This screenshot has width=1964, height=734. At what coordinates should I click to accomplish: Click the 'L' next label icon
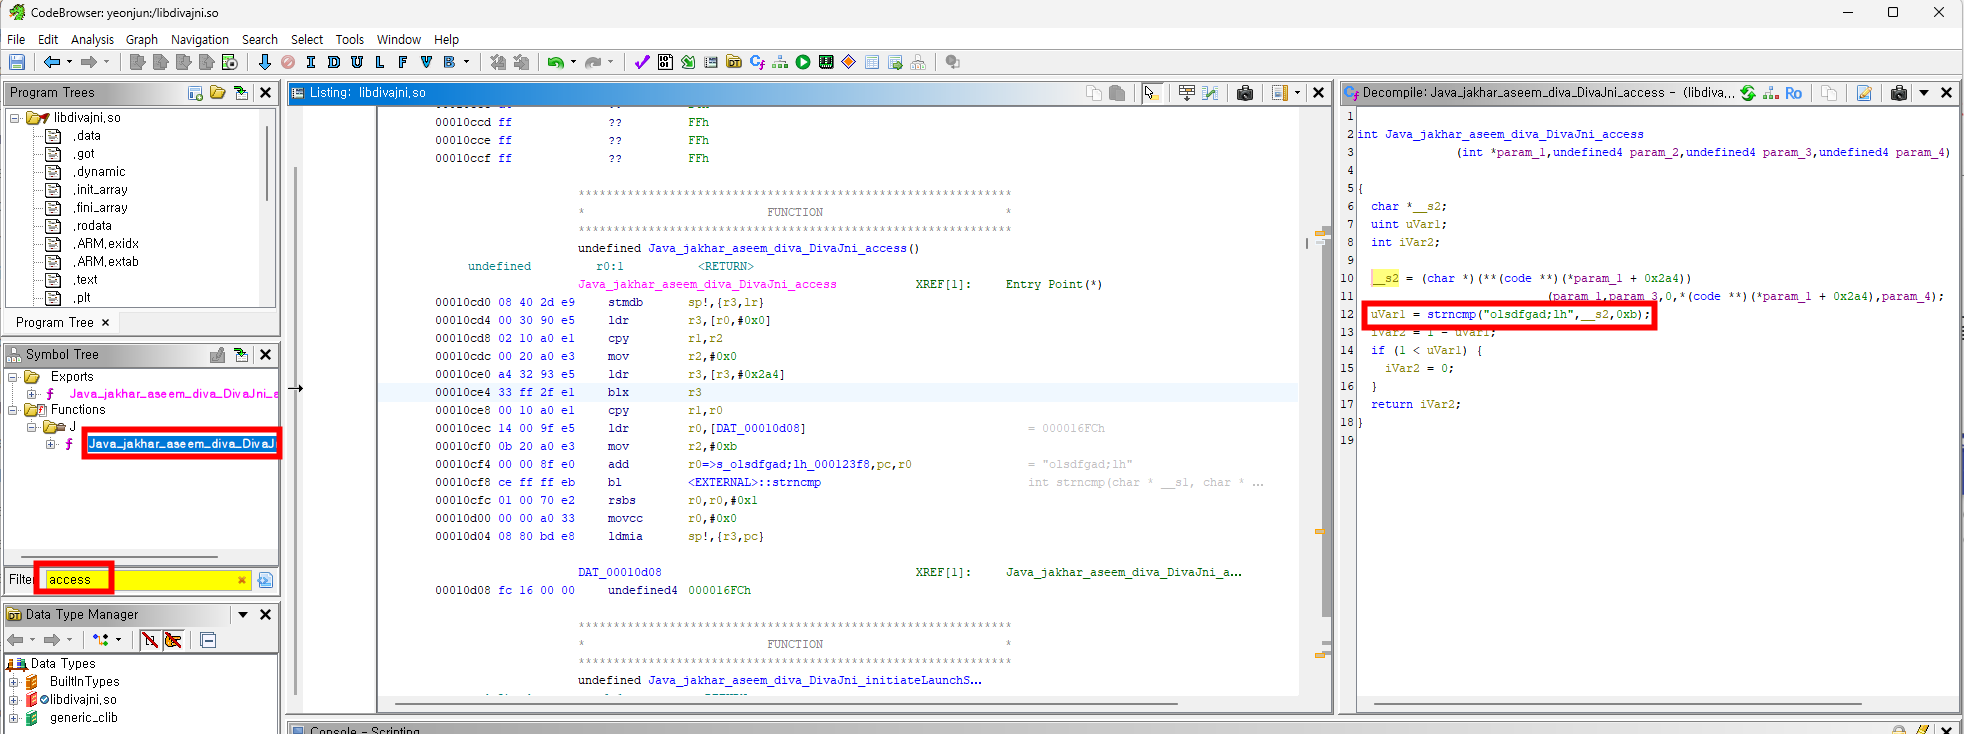380,62
